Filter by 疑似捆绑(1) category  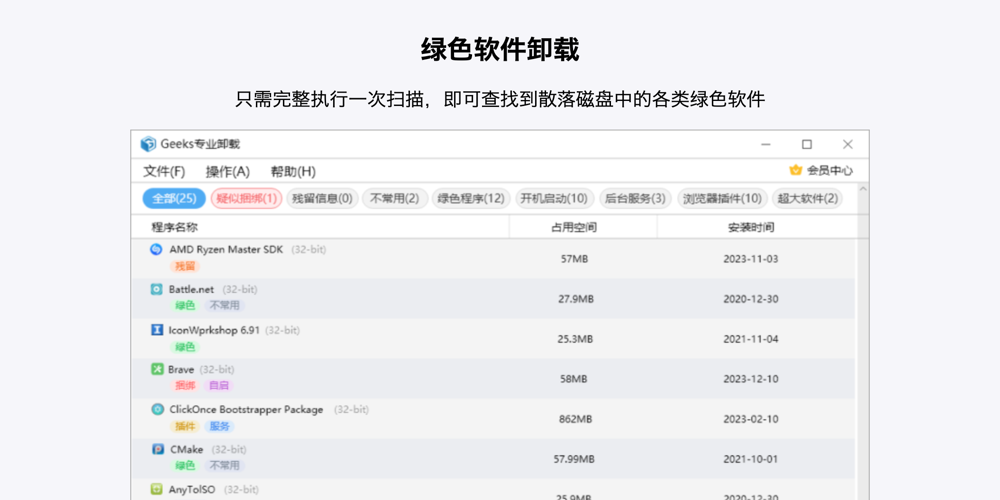(246, 198)
